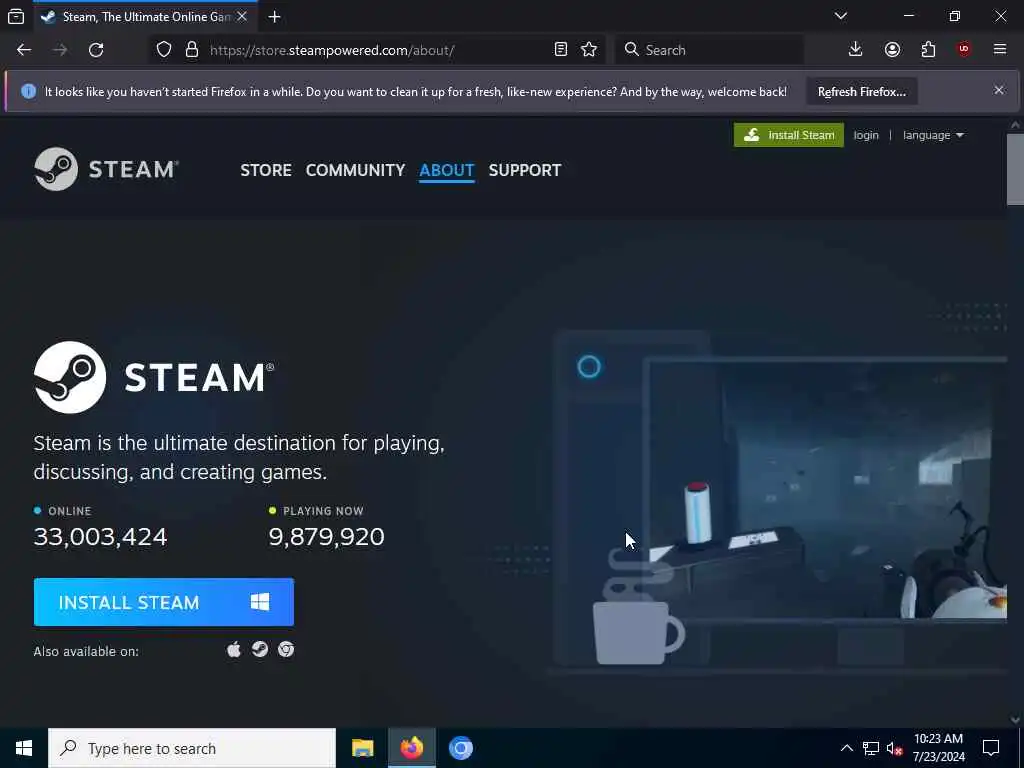Show hidden system tray icons
This screenshot has height=768, width=1024.
pyautogui.click(x=846, y=748)
